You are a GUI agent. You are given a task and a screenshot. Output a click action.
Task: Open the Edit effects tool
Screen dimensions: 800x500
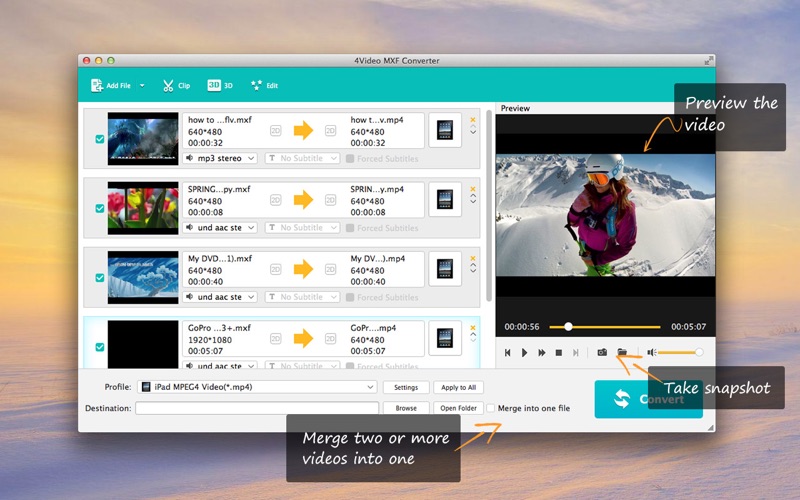[x=264, y=86]
